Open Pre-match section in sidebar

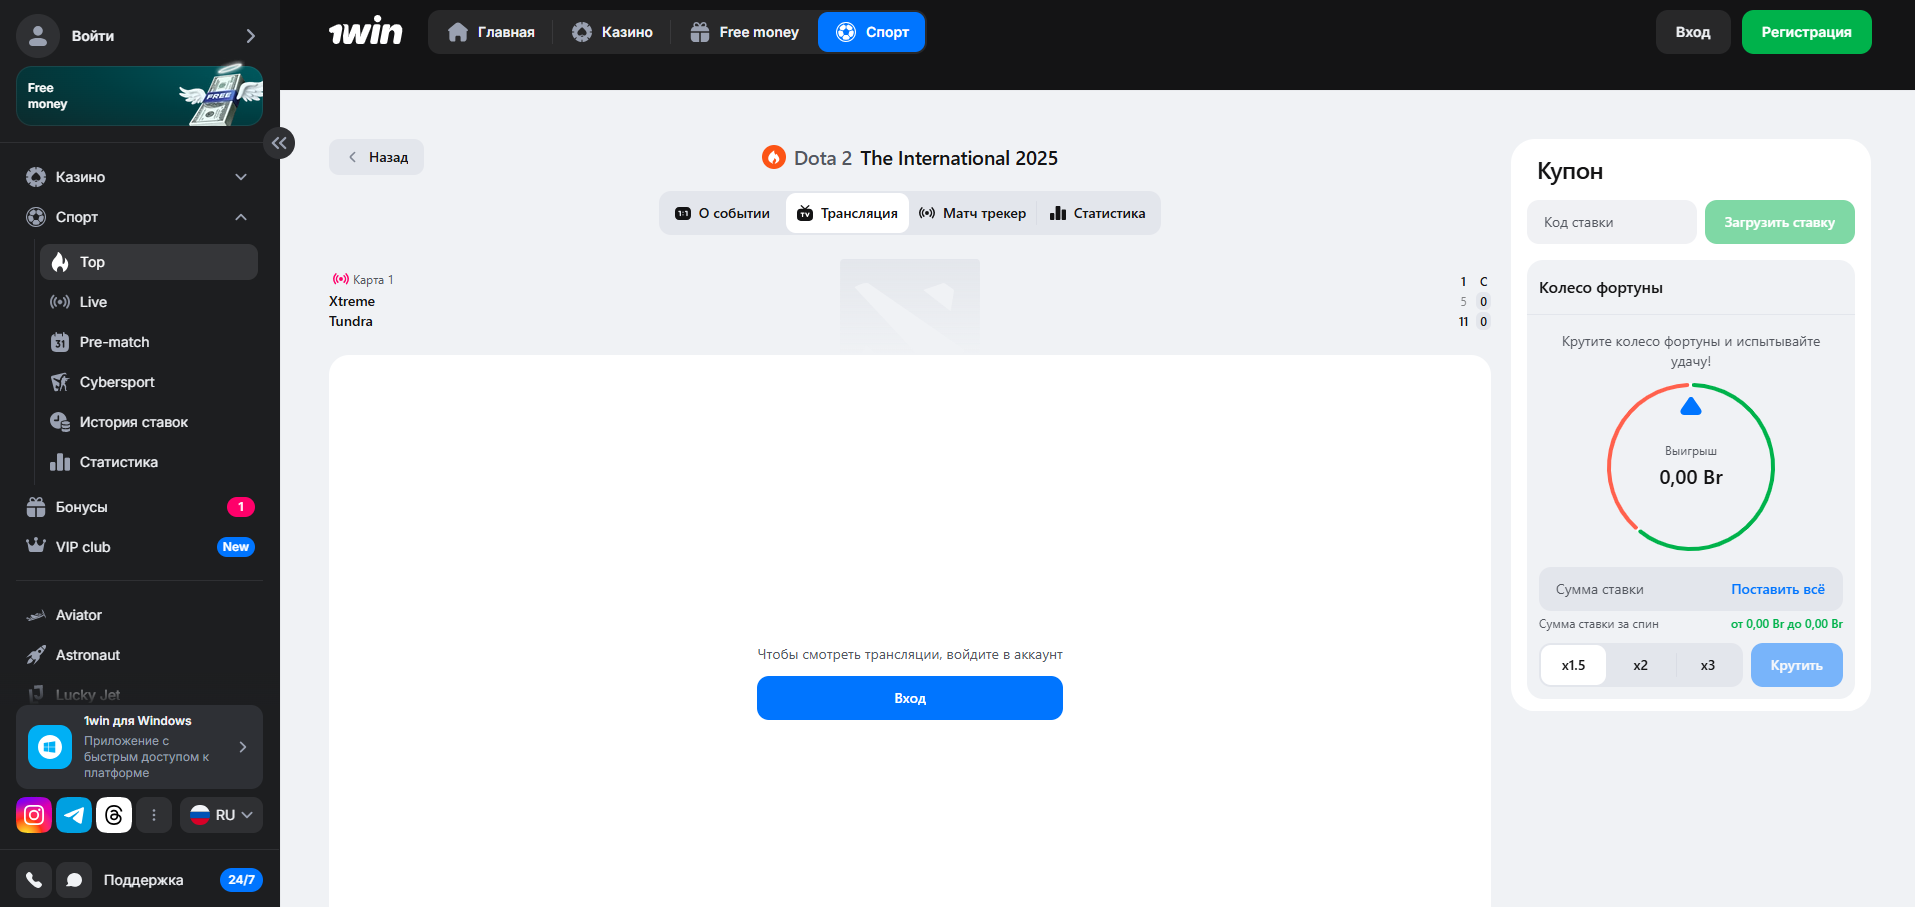[149, 342]
